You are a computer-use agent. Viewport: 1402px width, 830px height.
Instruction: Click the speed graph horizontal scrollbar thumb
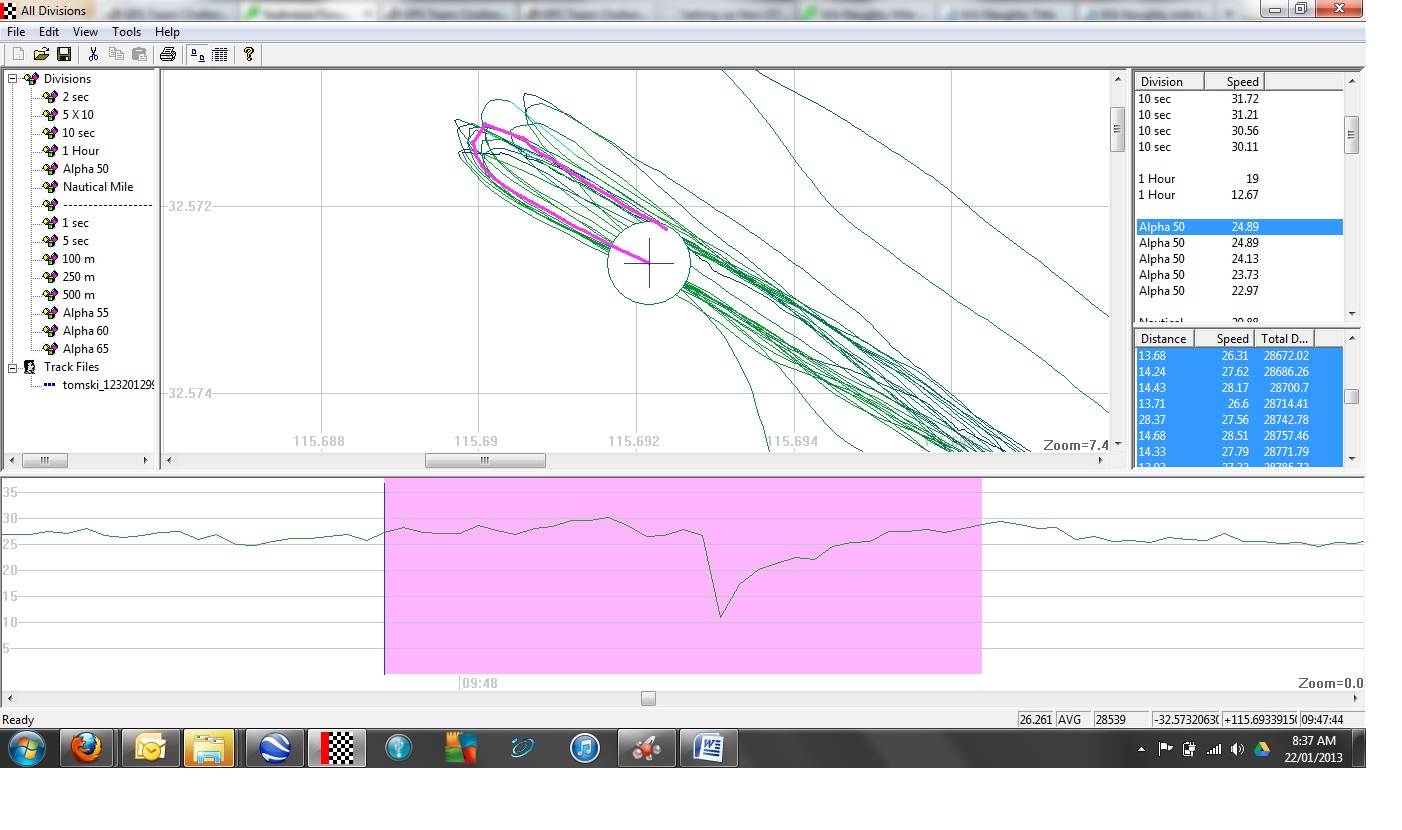click(648, 698)
